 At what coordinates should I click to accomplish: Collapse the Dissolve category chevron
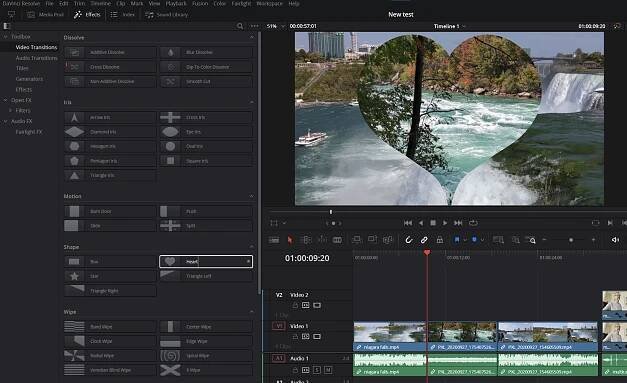pos(252,37)
